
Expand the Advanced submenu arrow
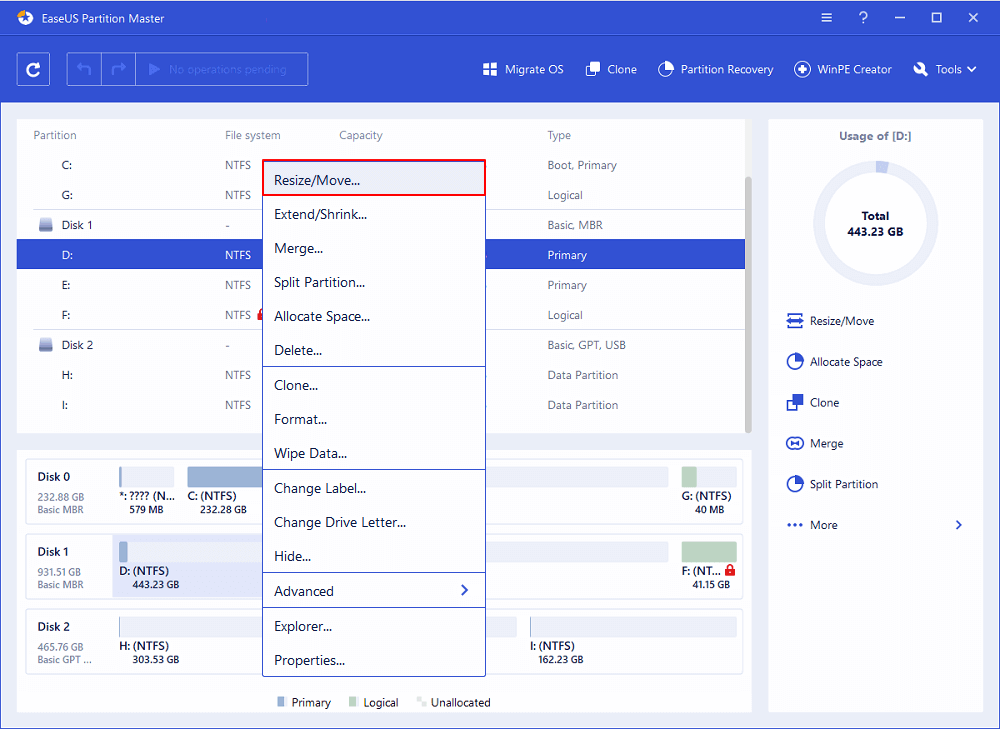(x=464, y=591)
